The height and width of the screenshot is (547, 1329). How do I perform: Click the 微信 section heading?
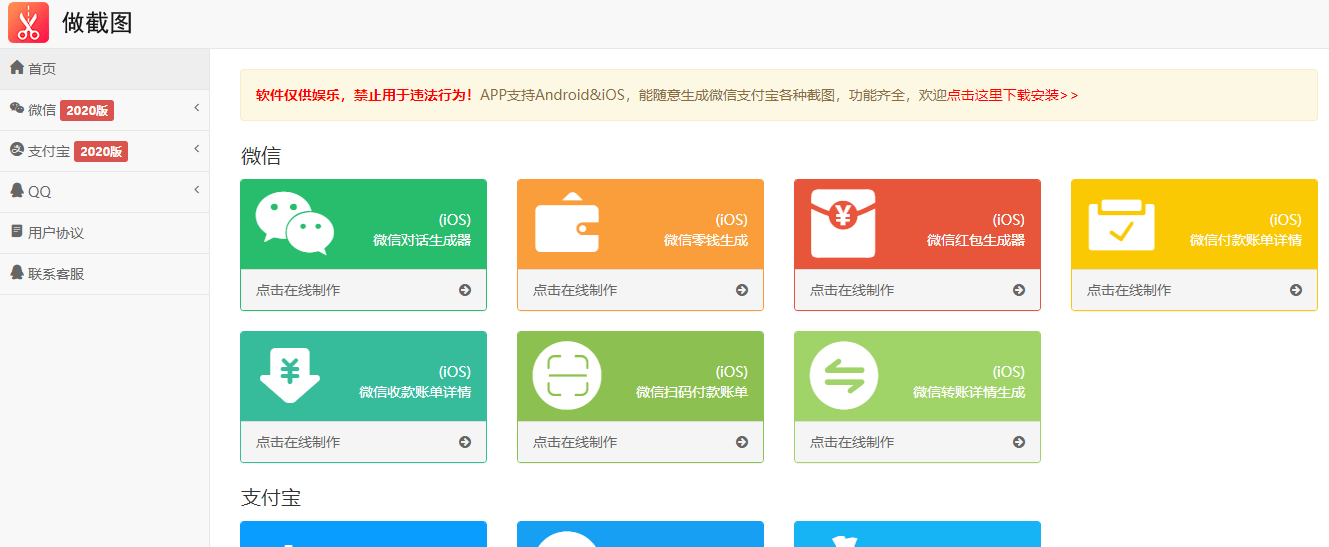[x=261, y=156]
